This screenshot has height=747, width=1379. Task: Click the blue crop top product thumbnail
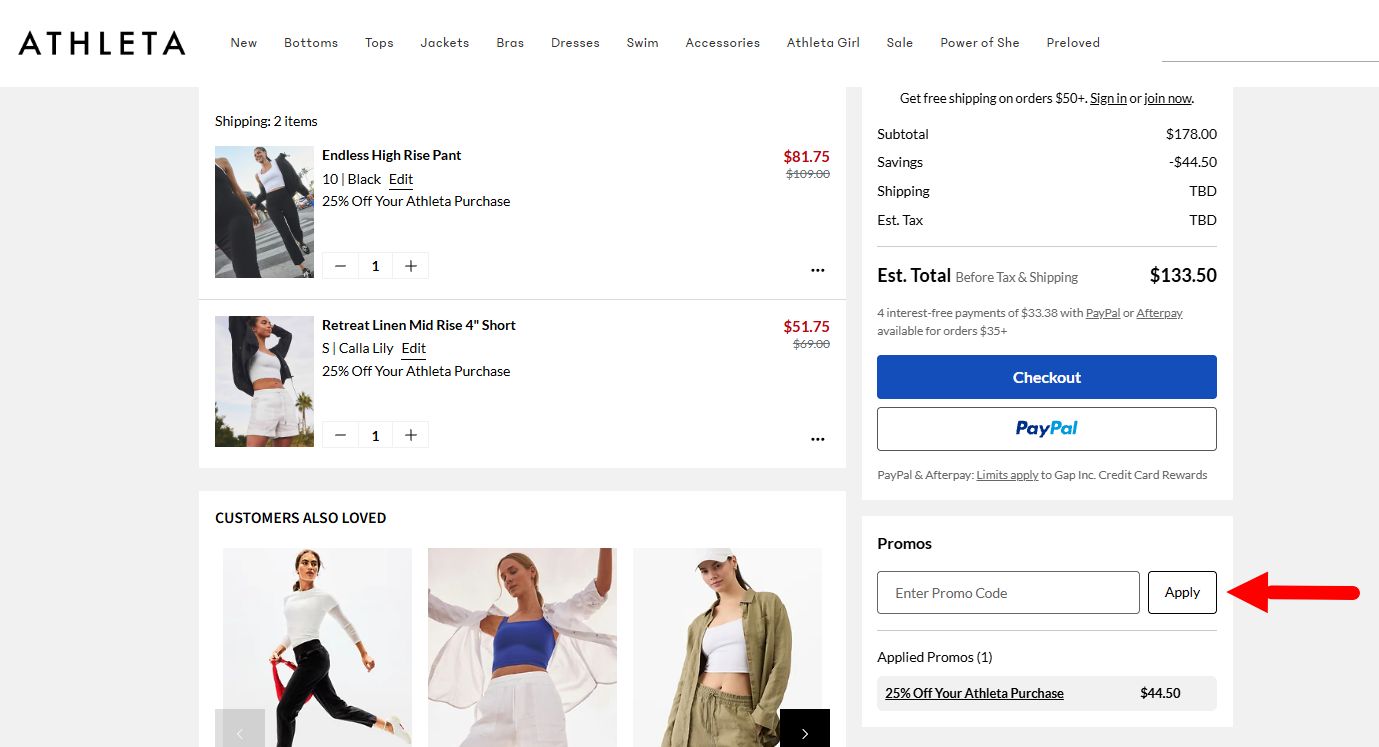click(x=521, y=647)
